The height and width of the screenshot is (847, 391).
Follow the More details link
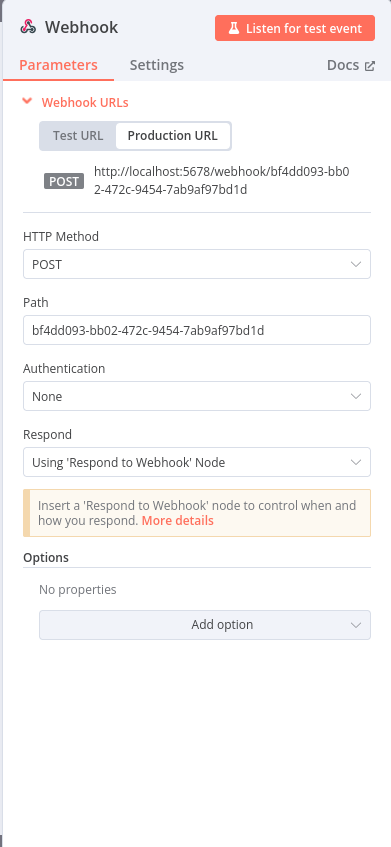(178, 521)
